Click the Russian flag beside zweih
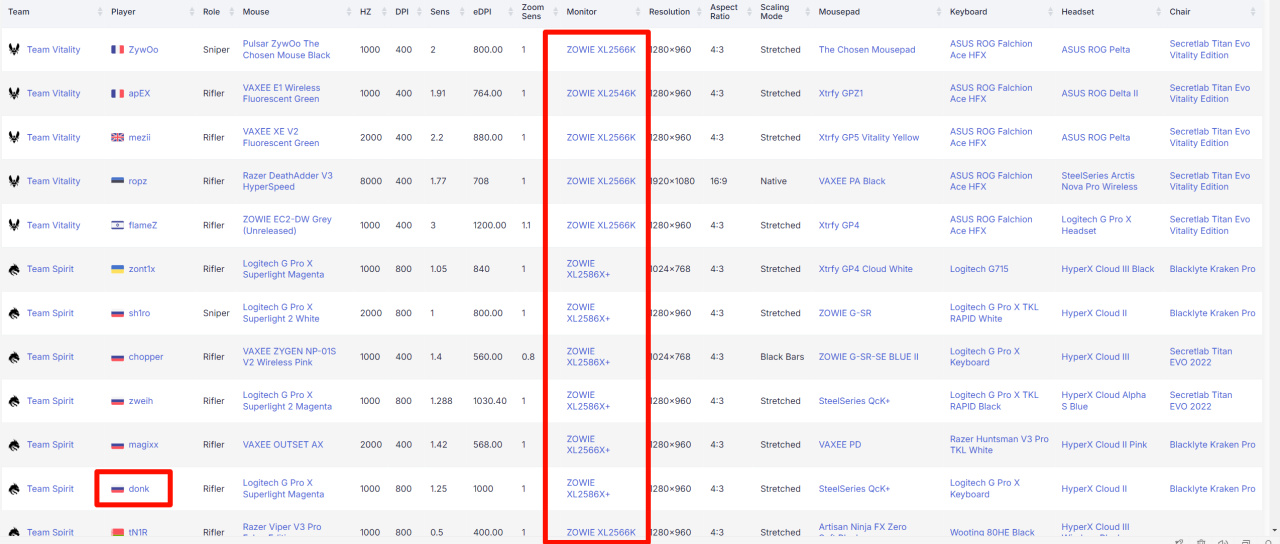This screenshot has height=544, width=1280. click(x=118, y=401)
